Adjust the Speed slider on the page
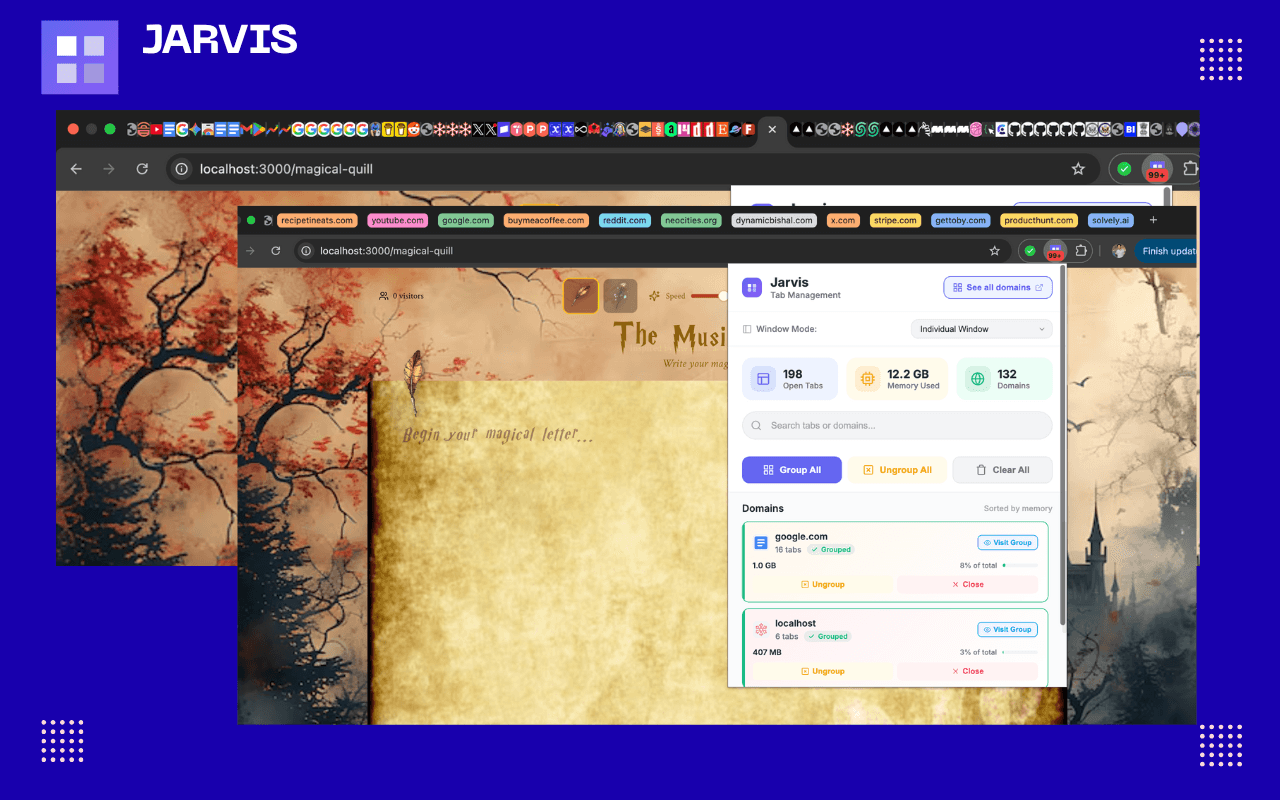1280x800 pixels. (x=723, y=296)
